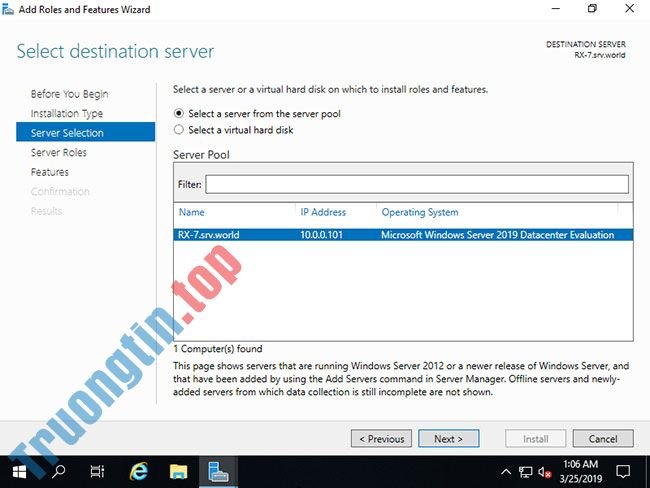This screenshot has width=650, height=488.
Task: Click the muted volume tray icon
Action: 544,472
